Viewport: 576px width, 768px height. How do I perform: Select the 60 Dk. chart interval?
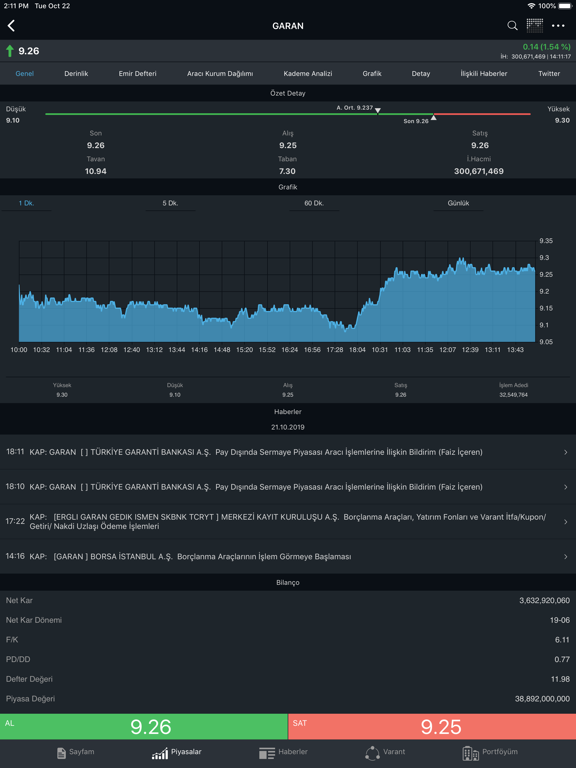314,203
